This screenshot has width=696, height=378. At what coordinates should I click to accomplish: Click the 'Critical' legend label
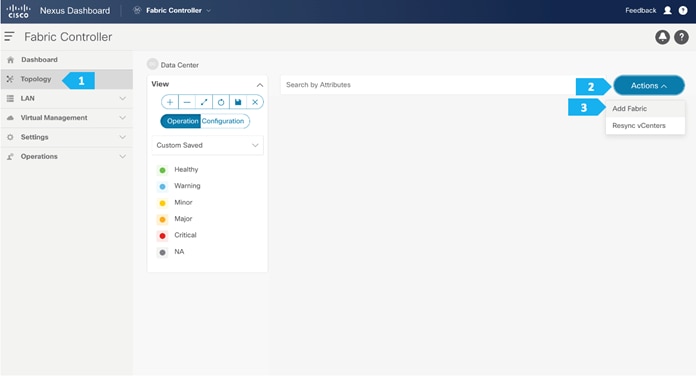185,235
